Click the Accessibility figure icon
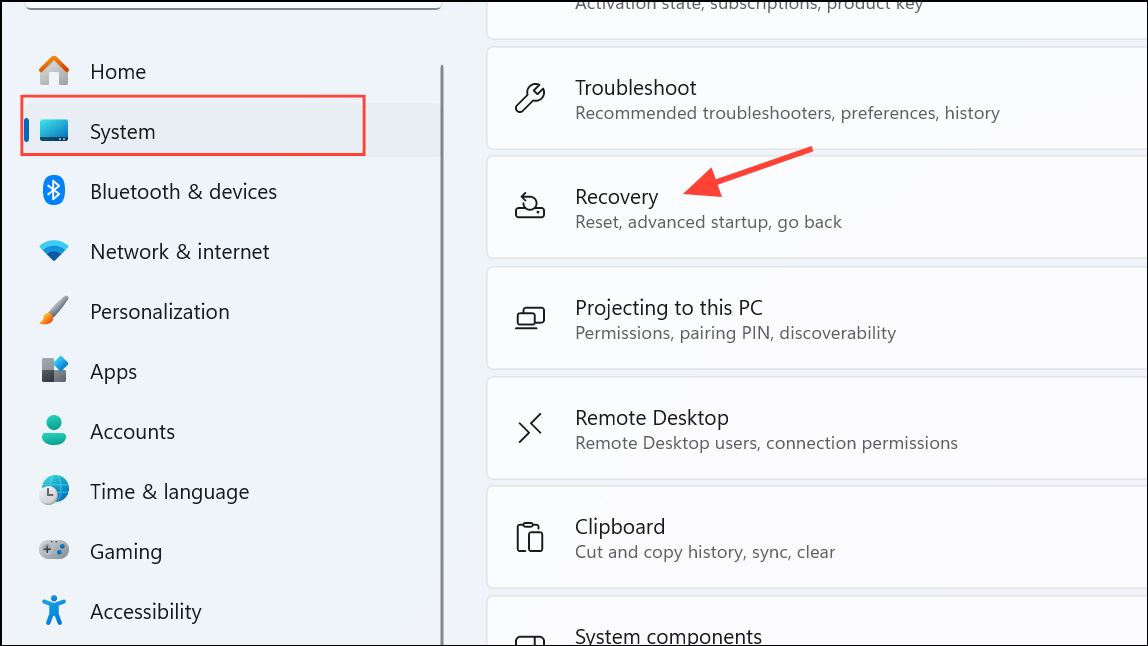Viewport: 1148px width, 646px height. (53, 610)
